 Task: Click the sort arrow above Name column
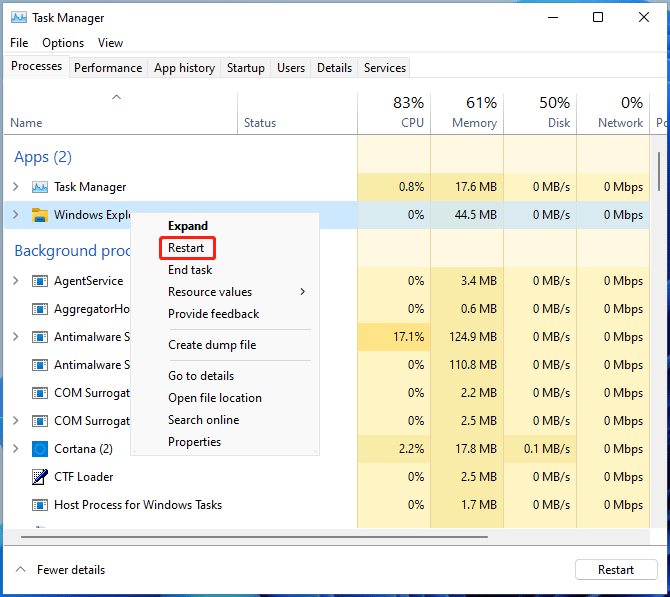point(116,97)
